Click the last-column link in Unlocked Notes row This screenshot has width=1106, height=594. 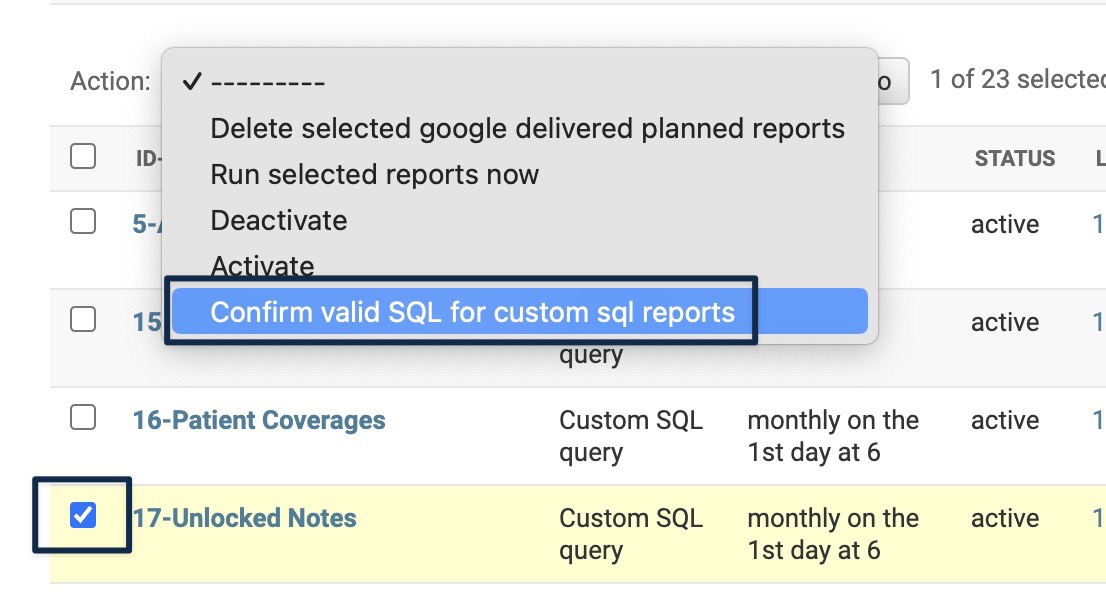click(x=1098, y=518)
